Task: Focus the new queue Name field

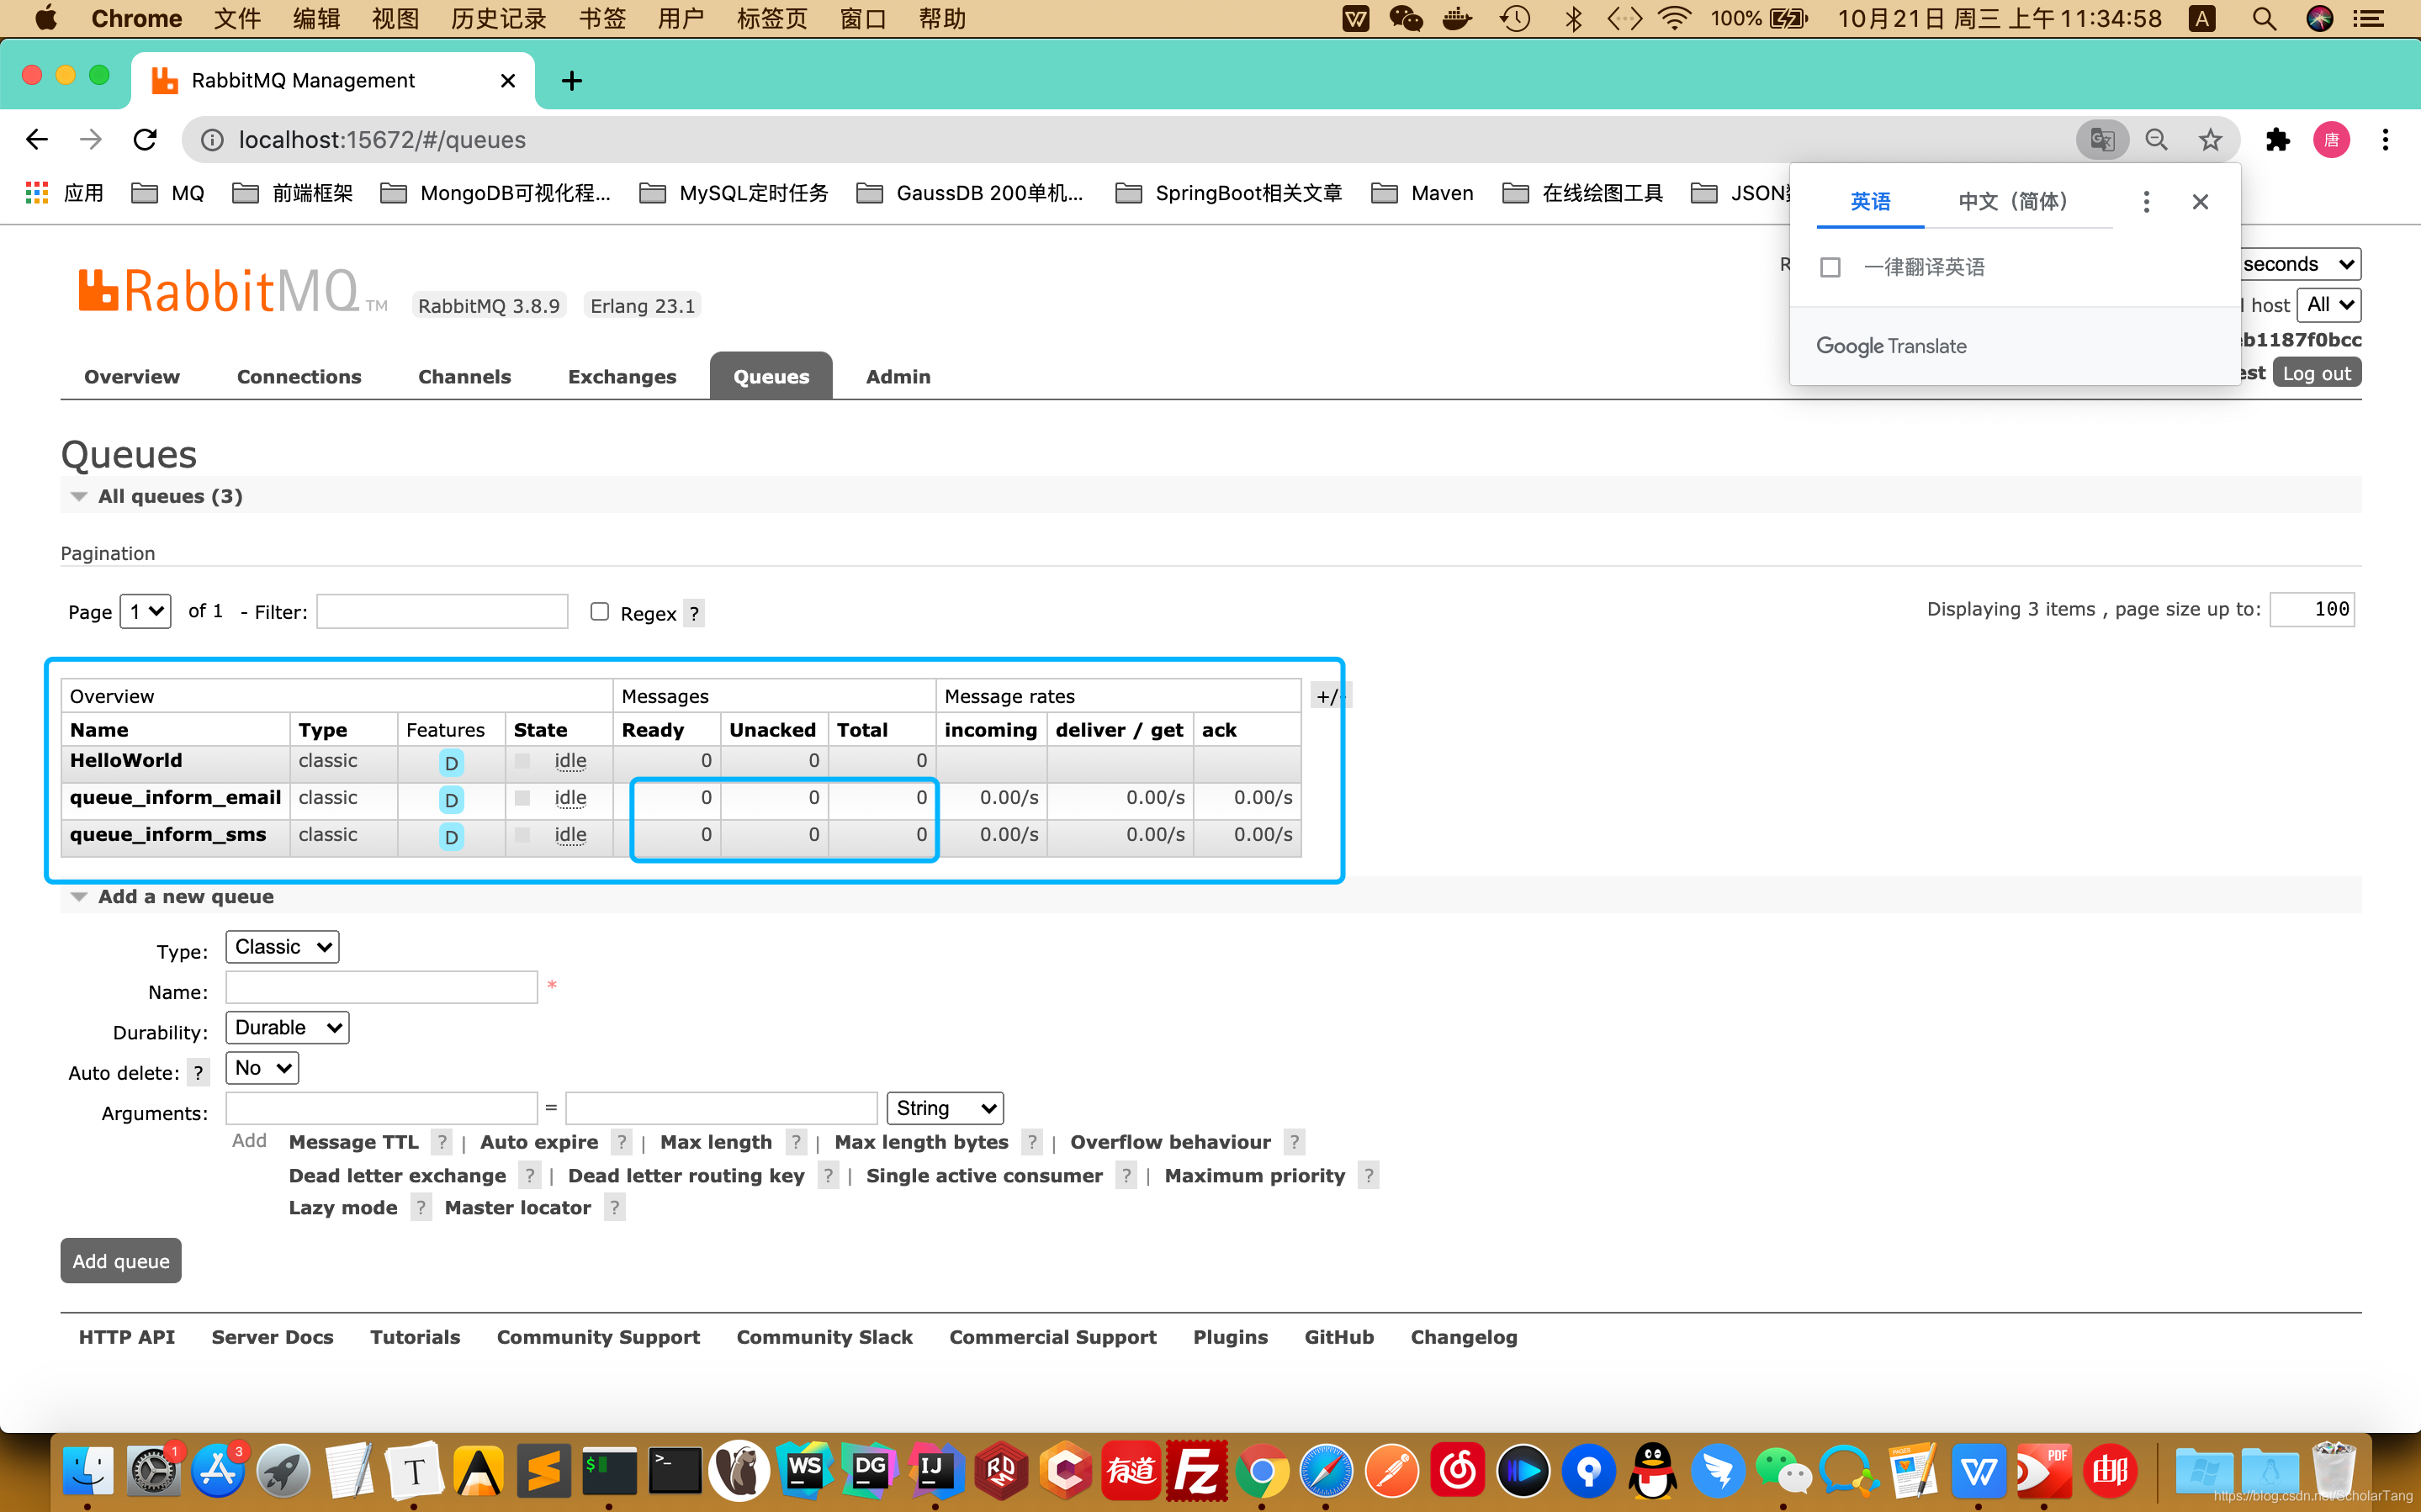Action: tap(382, 987)
